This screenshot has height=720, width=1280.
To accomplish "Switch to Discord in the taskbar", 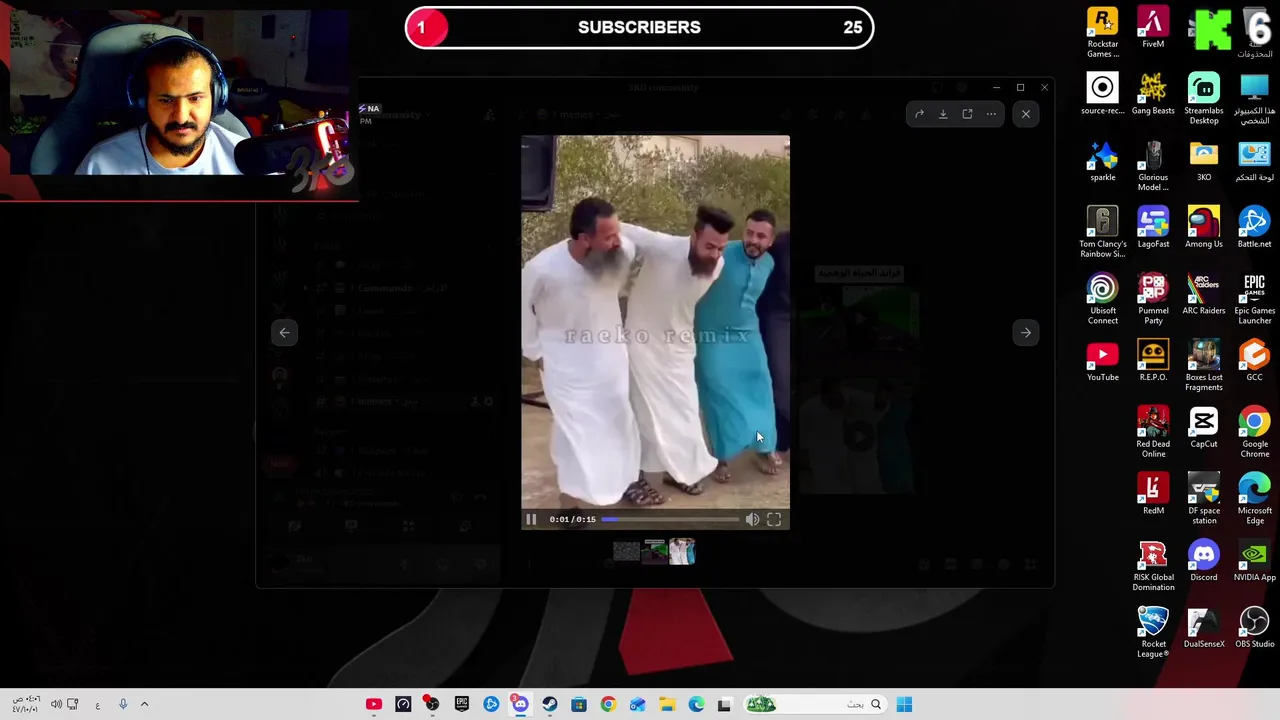I will [x=520, y=704].
